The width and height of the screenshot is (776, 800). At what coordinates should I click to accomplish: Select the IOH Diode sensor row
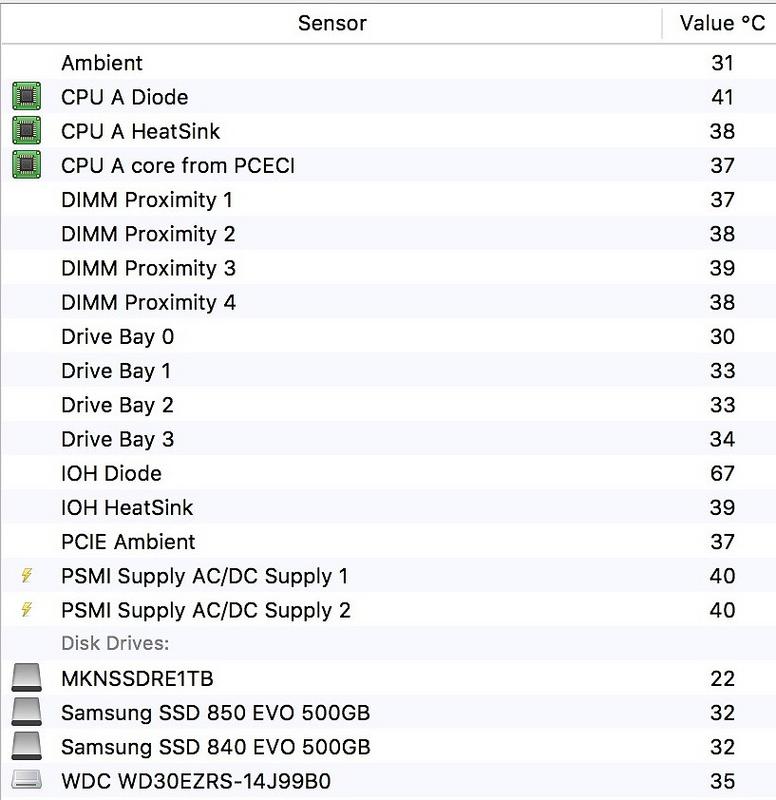[x=111, y=473]
